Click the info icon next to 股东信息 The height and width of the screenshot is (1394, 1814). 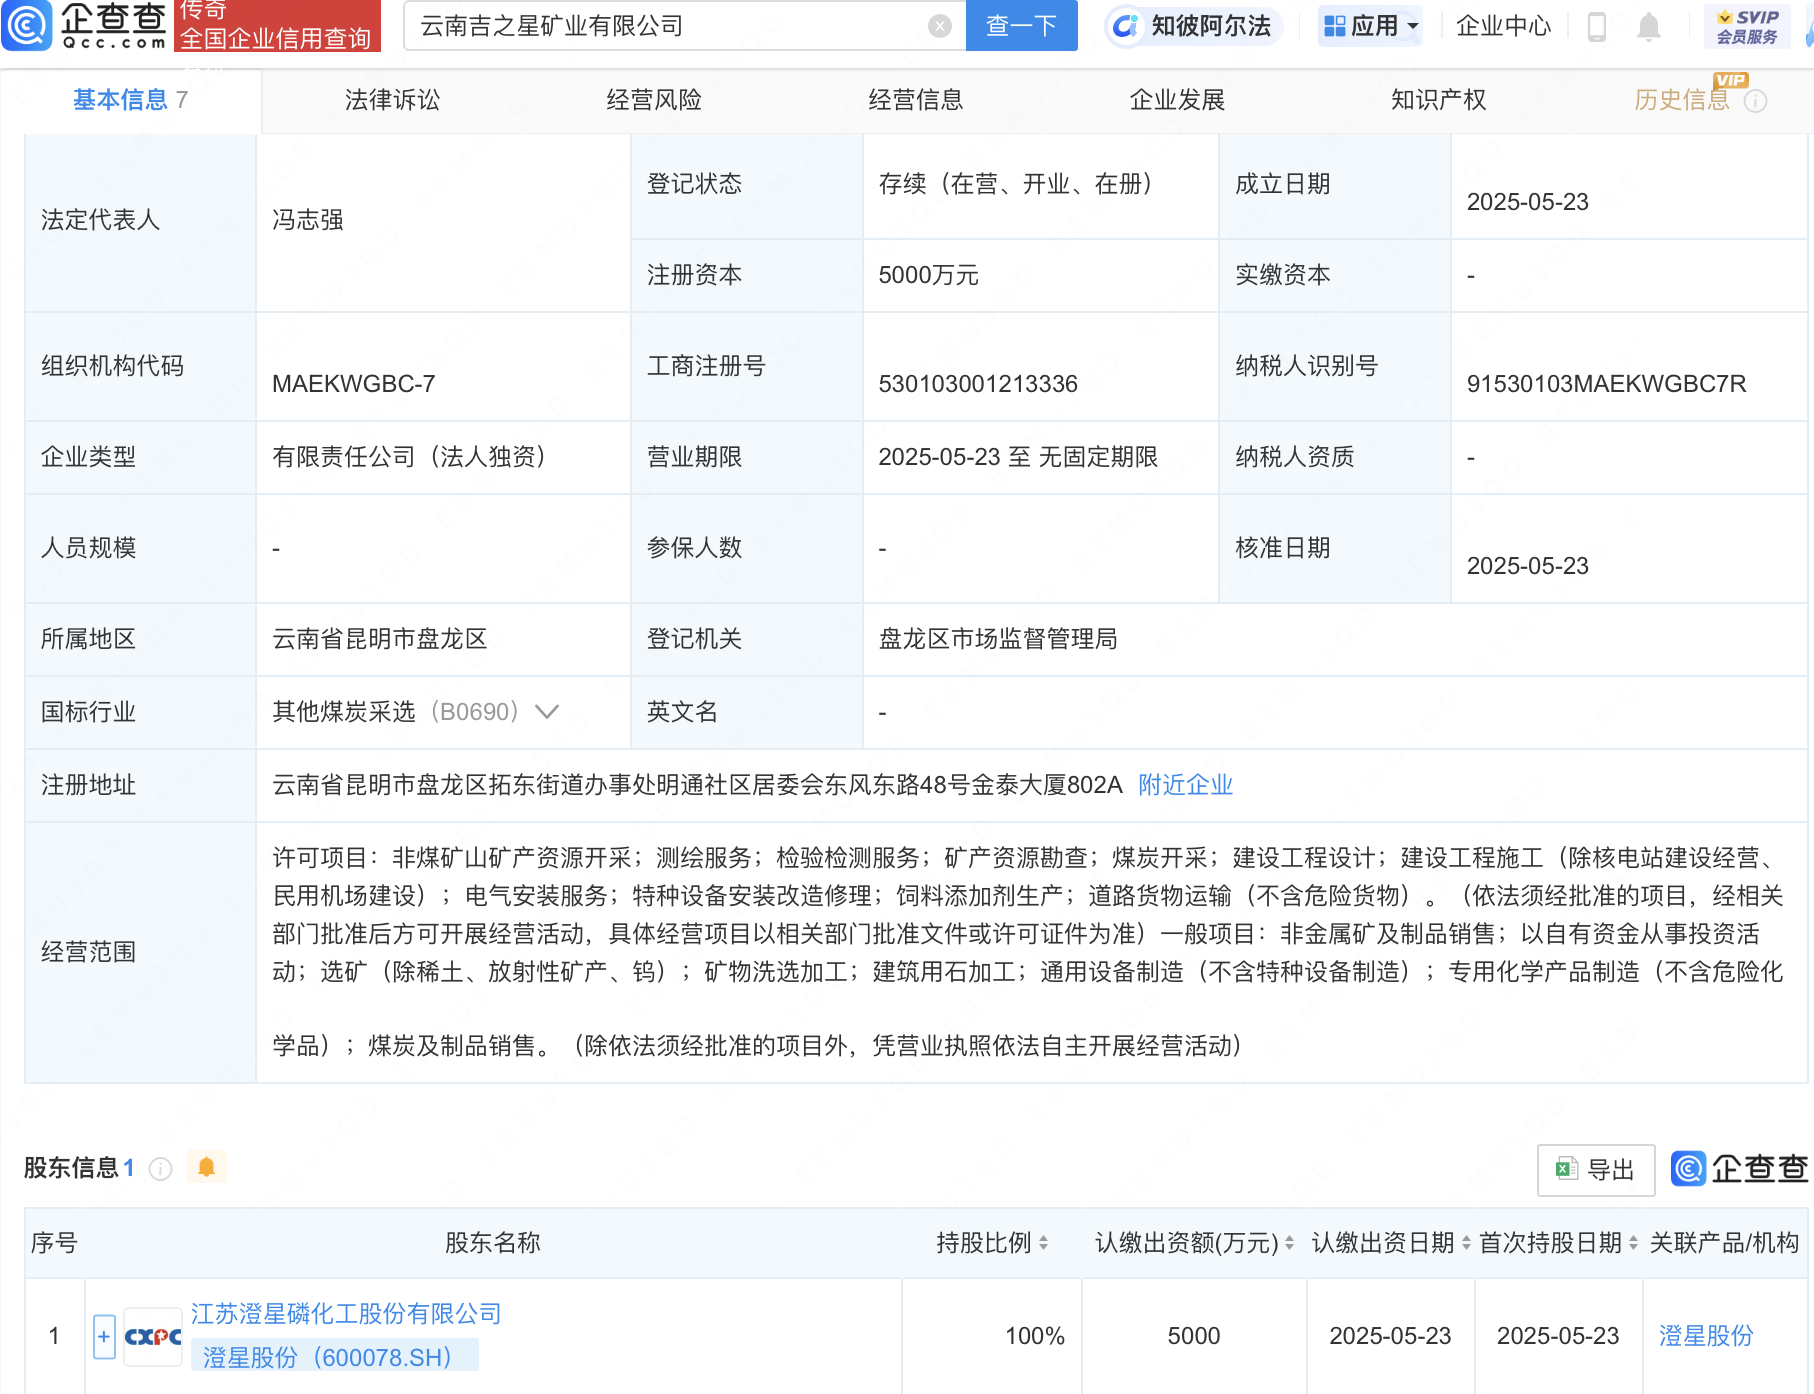point(160,1168)
